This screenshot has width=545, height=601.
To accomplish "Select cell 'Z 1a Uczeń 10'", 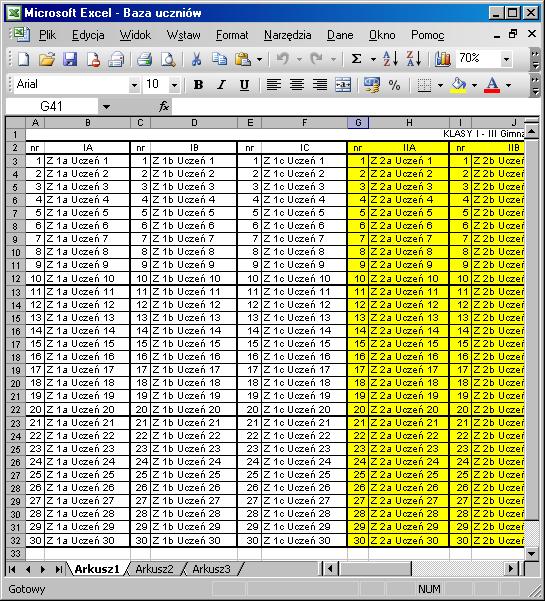I will click(x=87, y=279).
